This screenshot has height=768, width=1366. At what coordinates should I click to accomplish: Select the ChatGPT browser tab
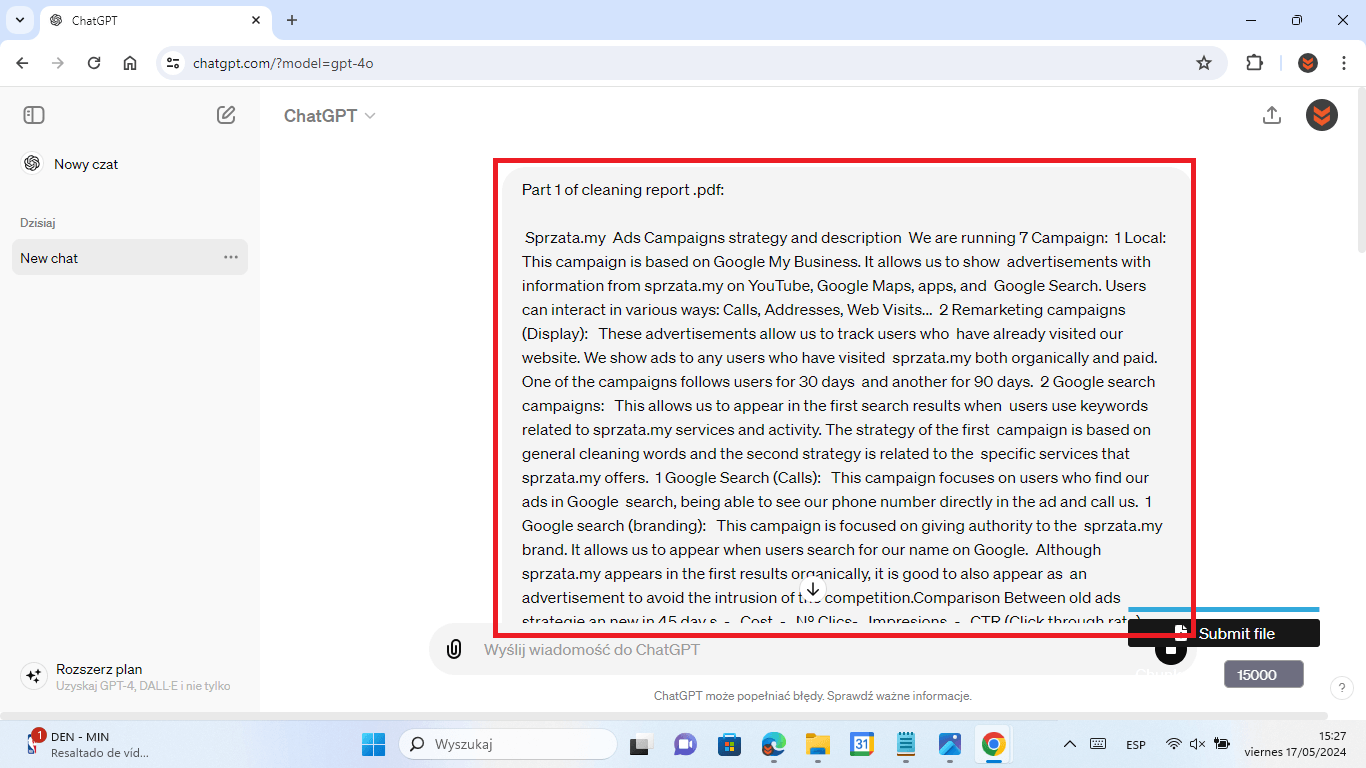155,20
